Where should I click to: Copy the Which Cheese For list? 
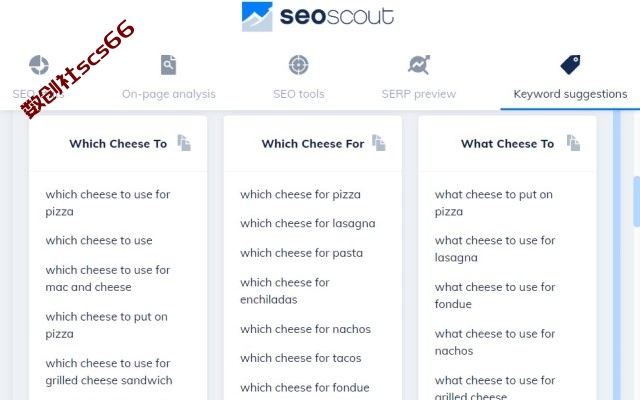click(x=379, y=143)
